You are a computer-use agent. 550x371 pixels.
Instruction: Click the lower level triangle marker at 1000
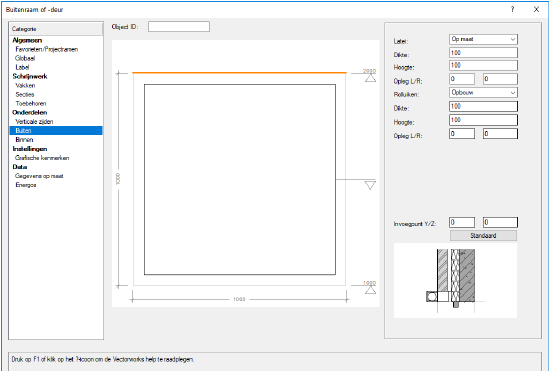click(370, 290)
